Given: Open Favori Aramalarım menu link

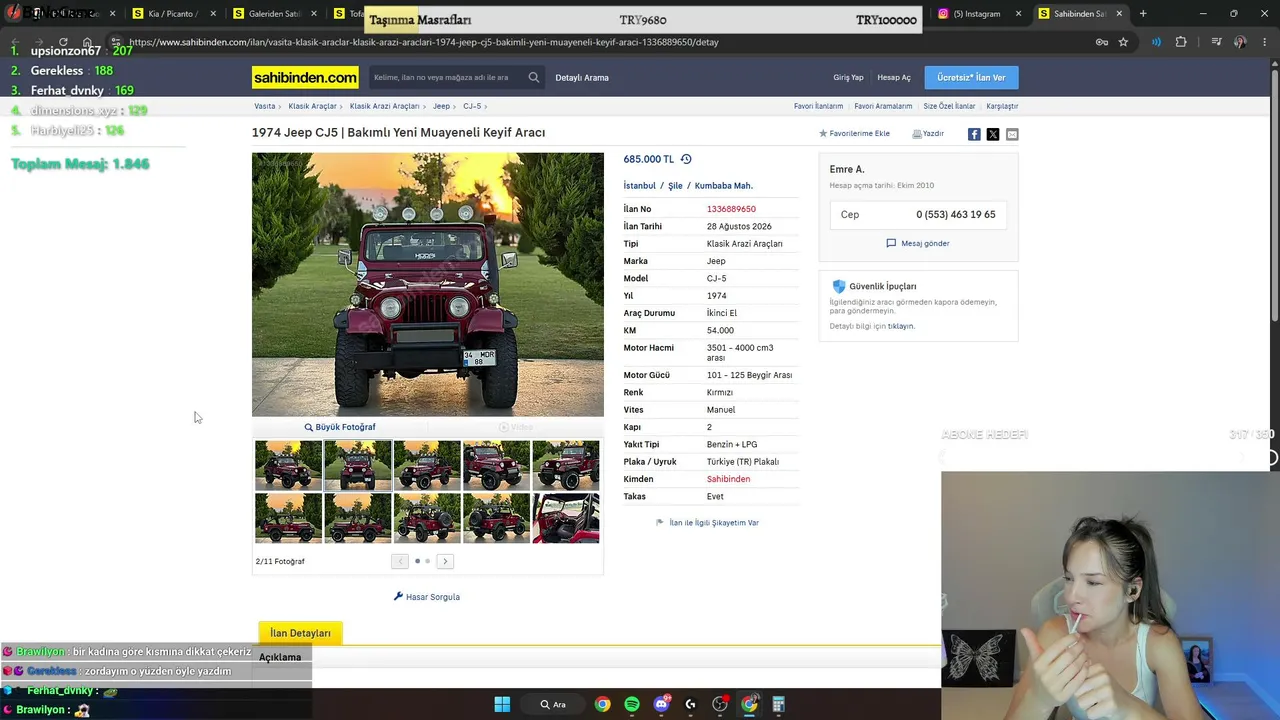Looking at the screenshot, I should (883, 106).
